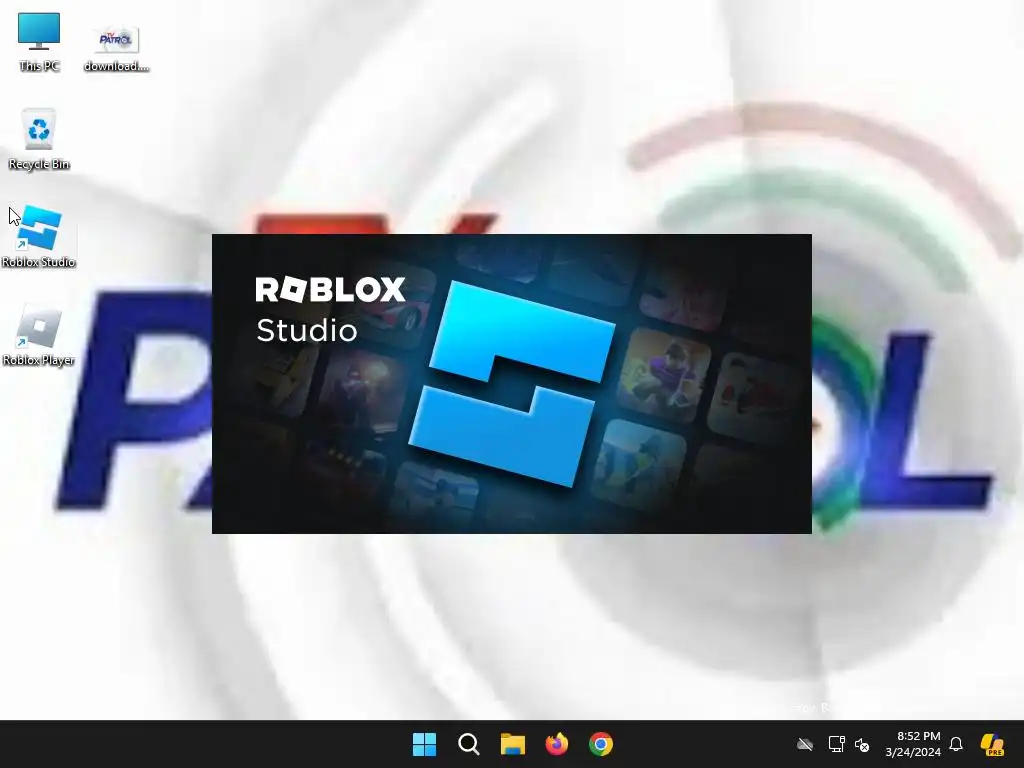Open taskbar Search
Image resolution: width=1024 pixels, height=768 pixels.
468,744
